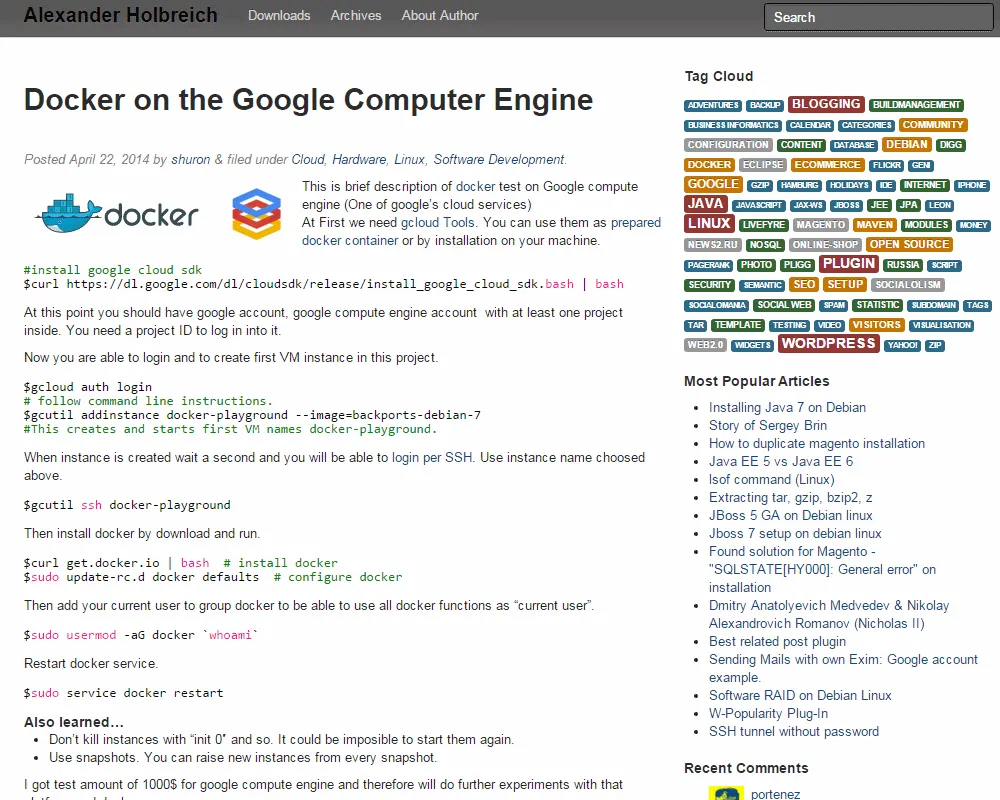Screen dimensions: 1000x800
Task: Open the LINUX tag
Action: click(709, 224)
